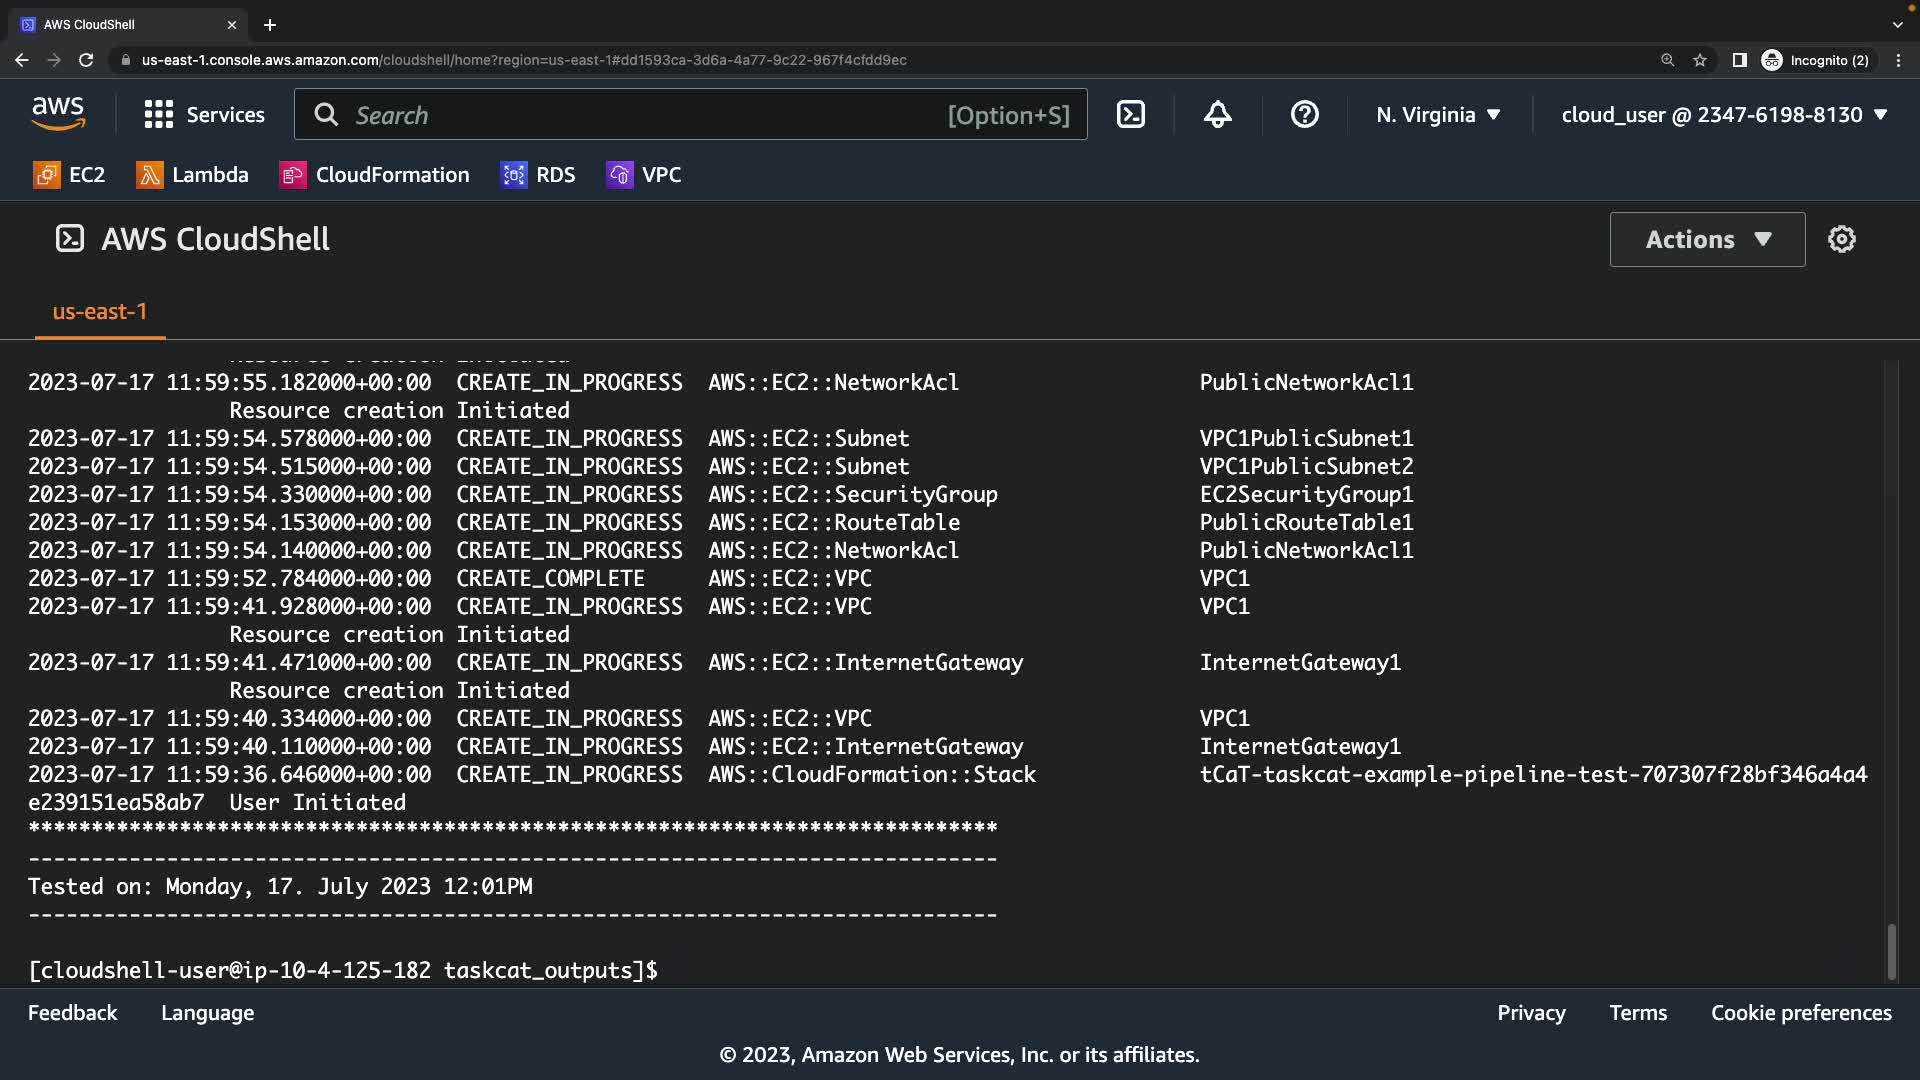The height and width of the screenshot is (1080, 1920).
Task: Open the CloudFormation favorites shortcut
Action: pyautogui.click(x=374, y=175)
